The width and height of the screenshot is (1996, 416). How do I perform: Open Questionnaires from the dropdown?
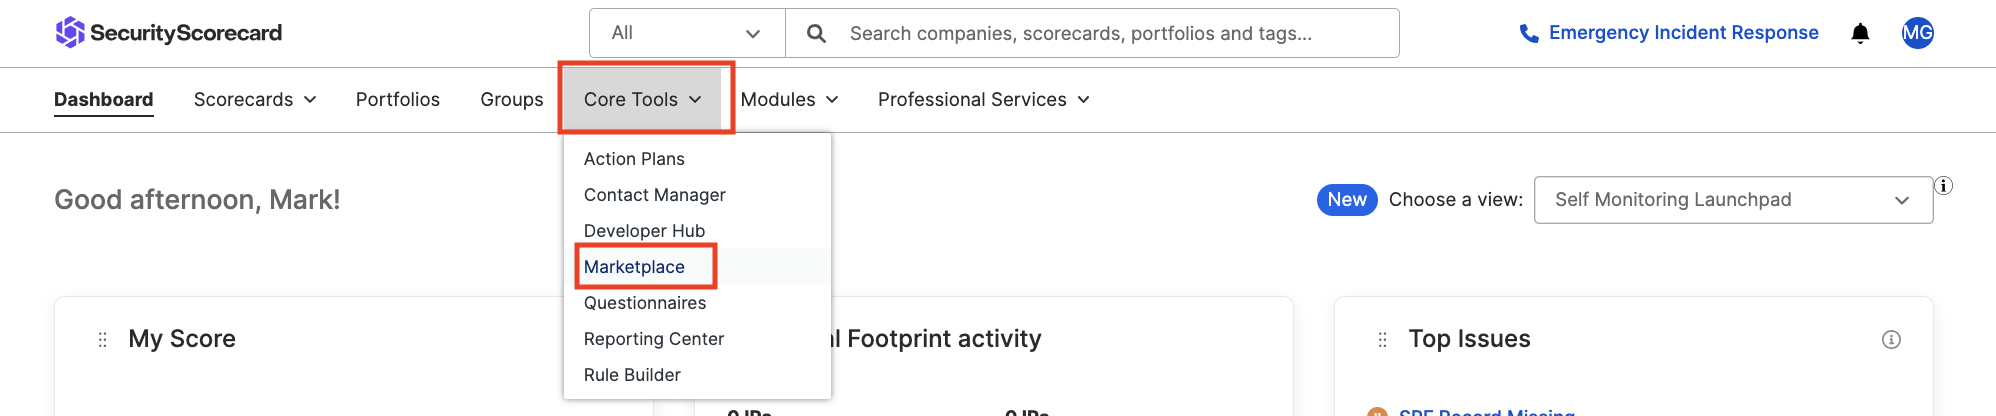(x=644, y=303)
